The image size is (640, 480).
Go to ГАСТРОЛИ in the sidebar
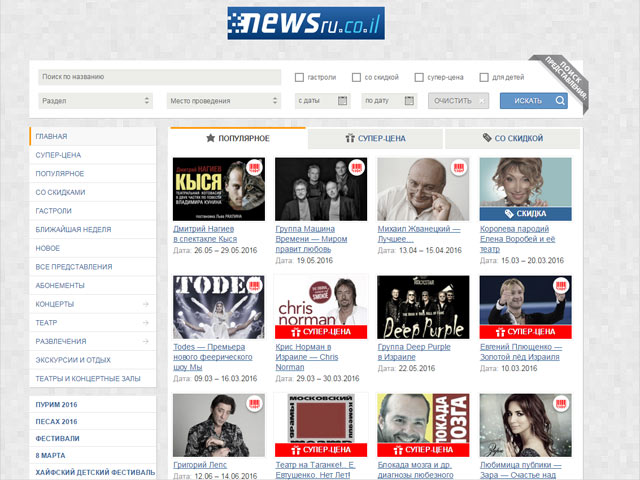(x=93, y=211)
